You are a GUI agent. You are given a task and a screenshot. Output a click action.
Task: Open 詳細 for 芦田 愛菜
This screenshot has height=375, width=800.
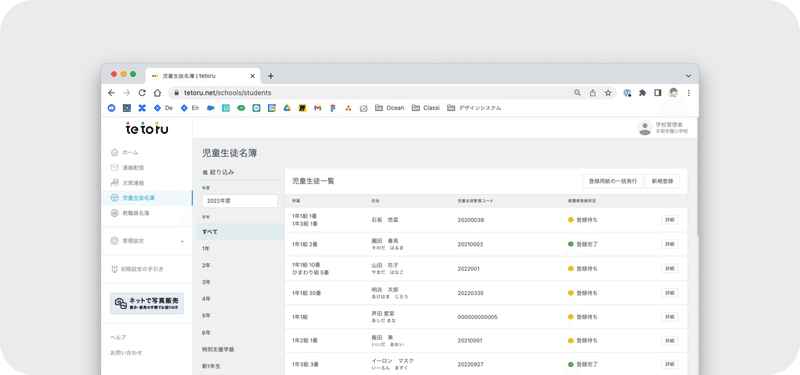[670, 317]
